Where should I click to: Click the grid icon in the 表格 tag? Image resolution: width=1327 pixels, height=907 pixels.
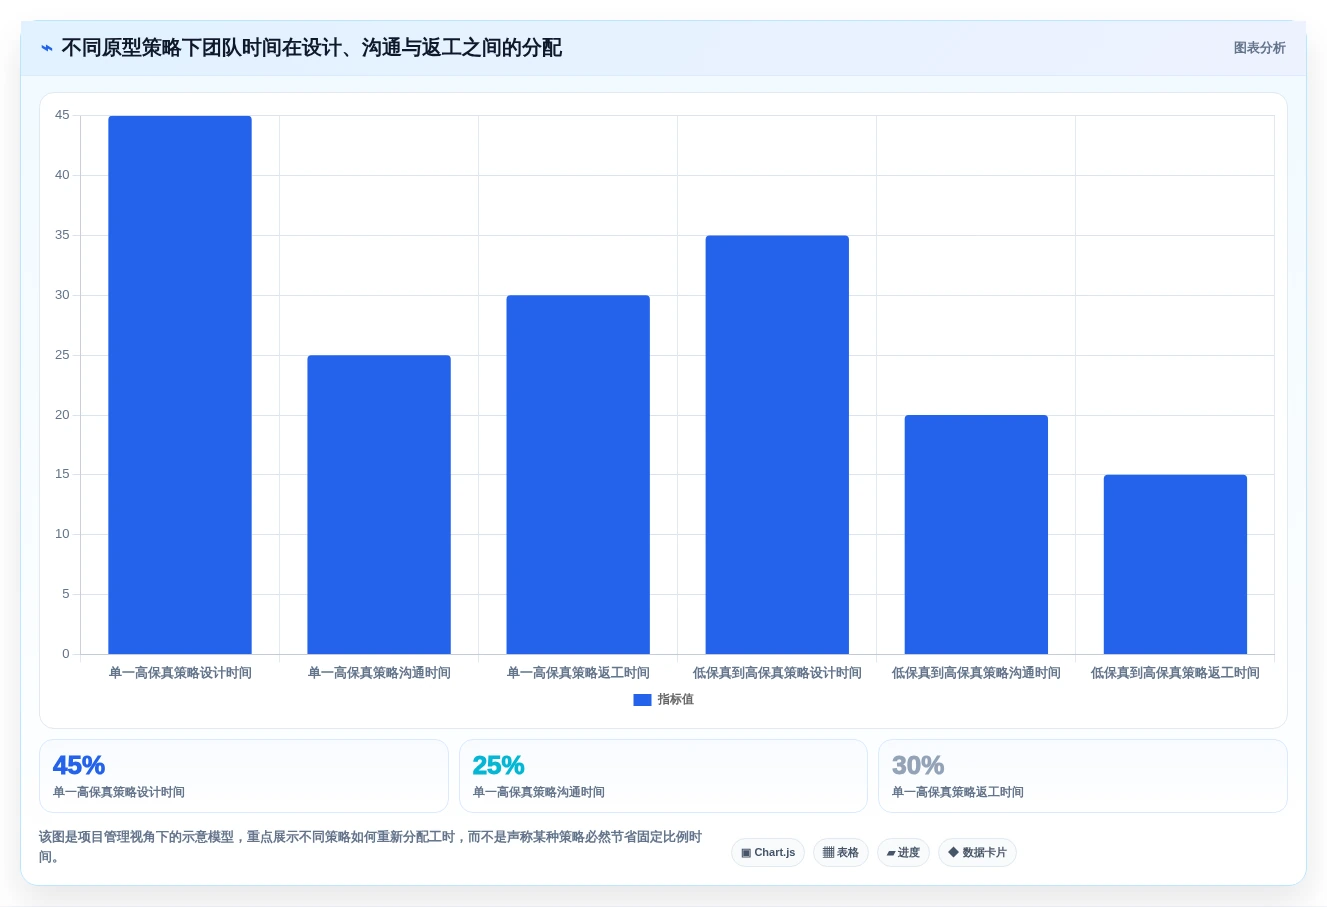[828, 853]
